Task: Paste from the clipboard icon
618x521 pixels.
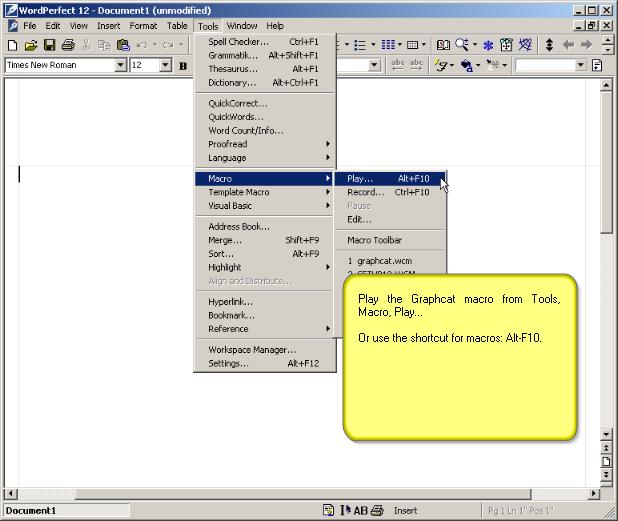Action: [x=123, y=45]
